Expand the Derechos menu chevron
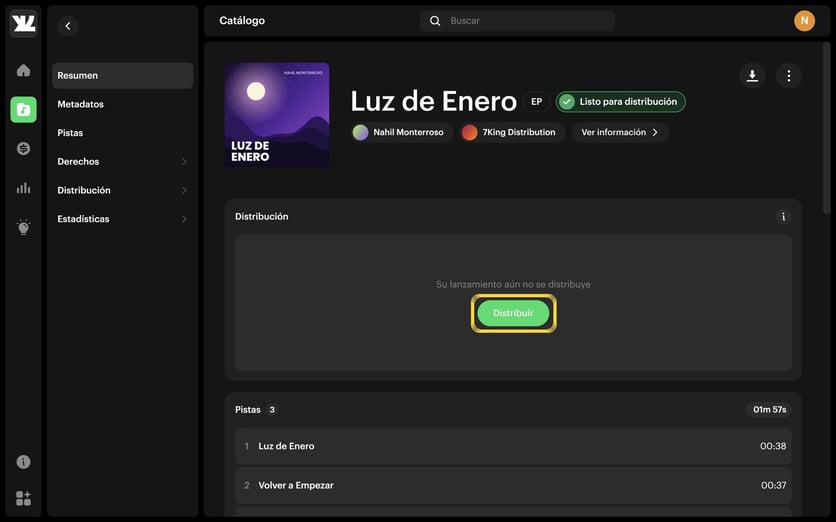Image resolution: width=836 pixels, height=522 pixels. [x=184, y=162]
